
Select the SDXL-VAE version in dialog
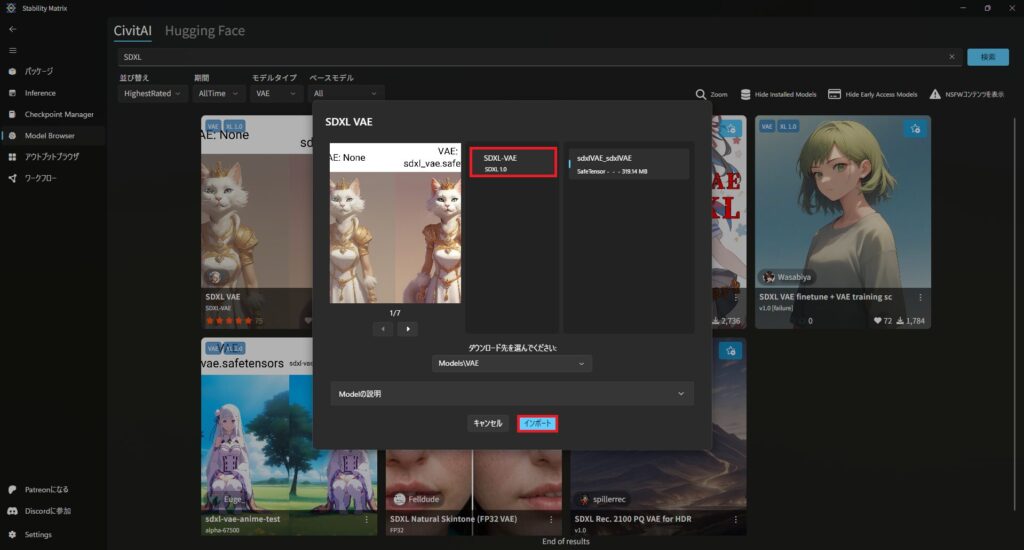tap(513, 162)
